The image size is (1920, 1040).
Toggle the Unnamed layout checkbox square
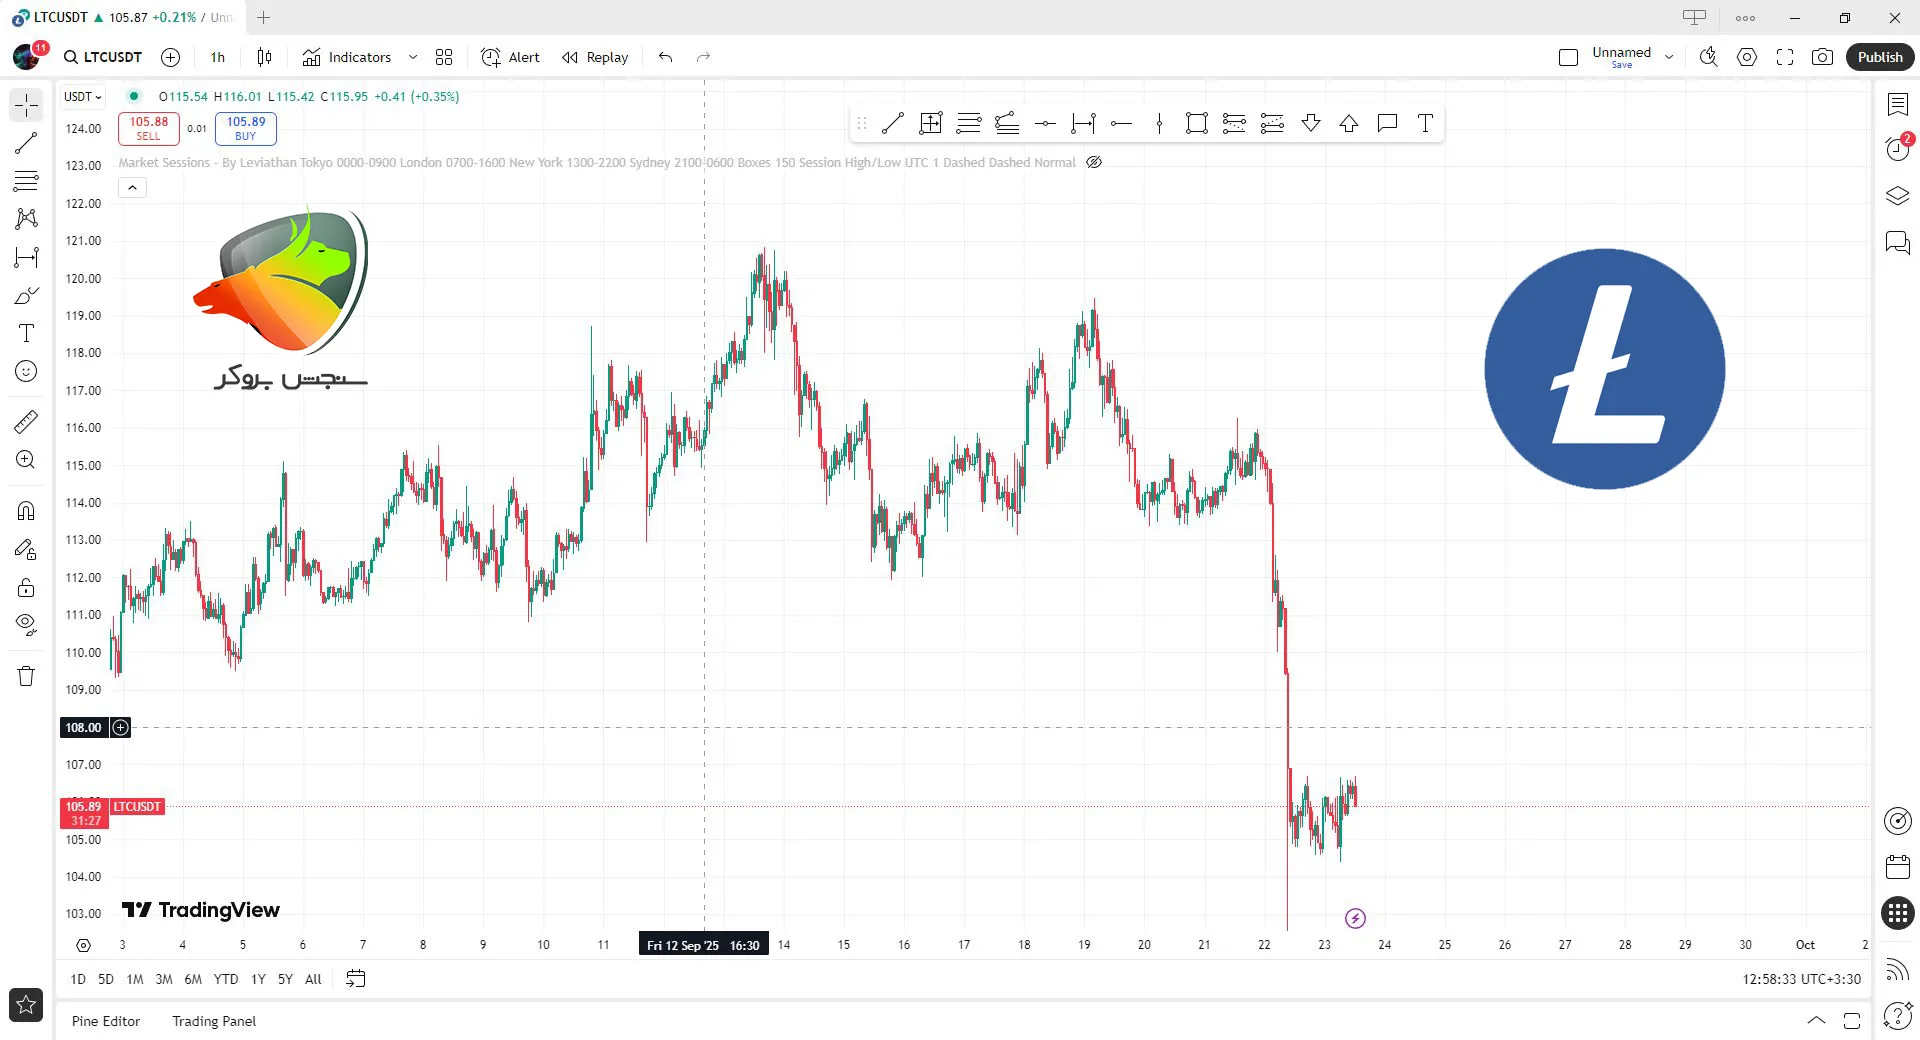coord(1568,57)
